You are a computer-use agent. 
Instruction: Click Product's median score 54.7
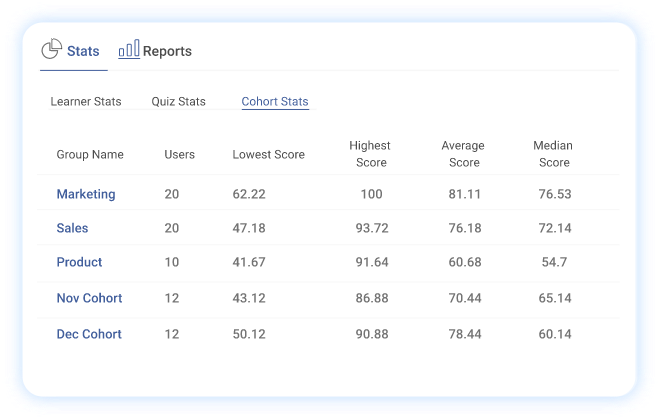554,262
